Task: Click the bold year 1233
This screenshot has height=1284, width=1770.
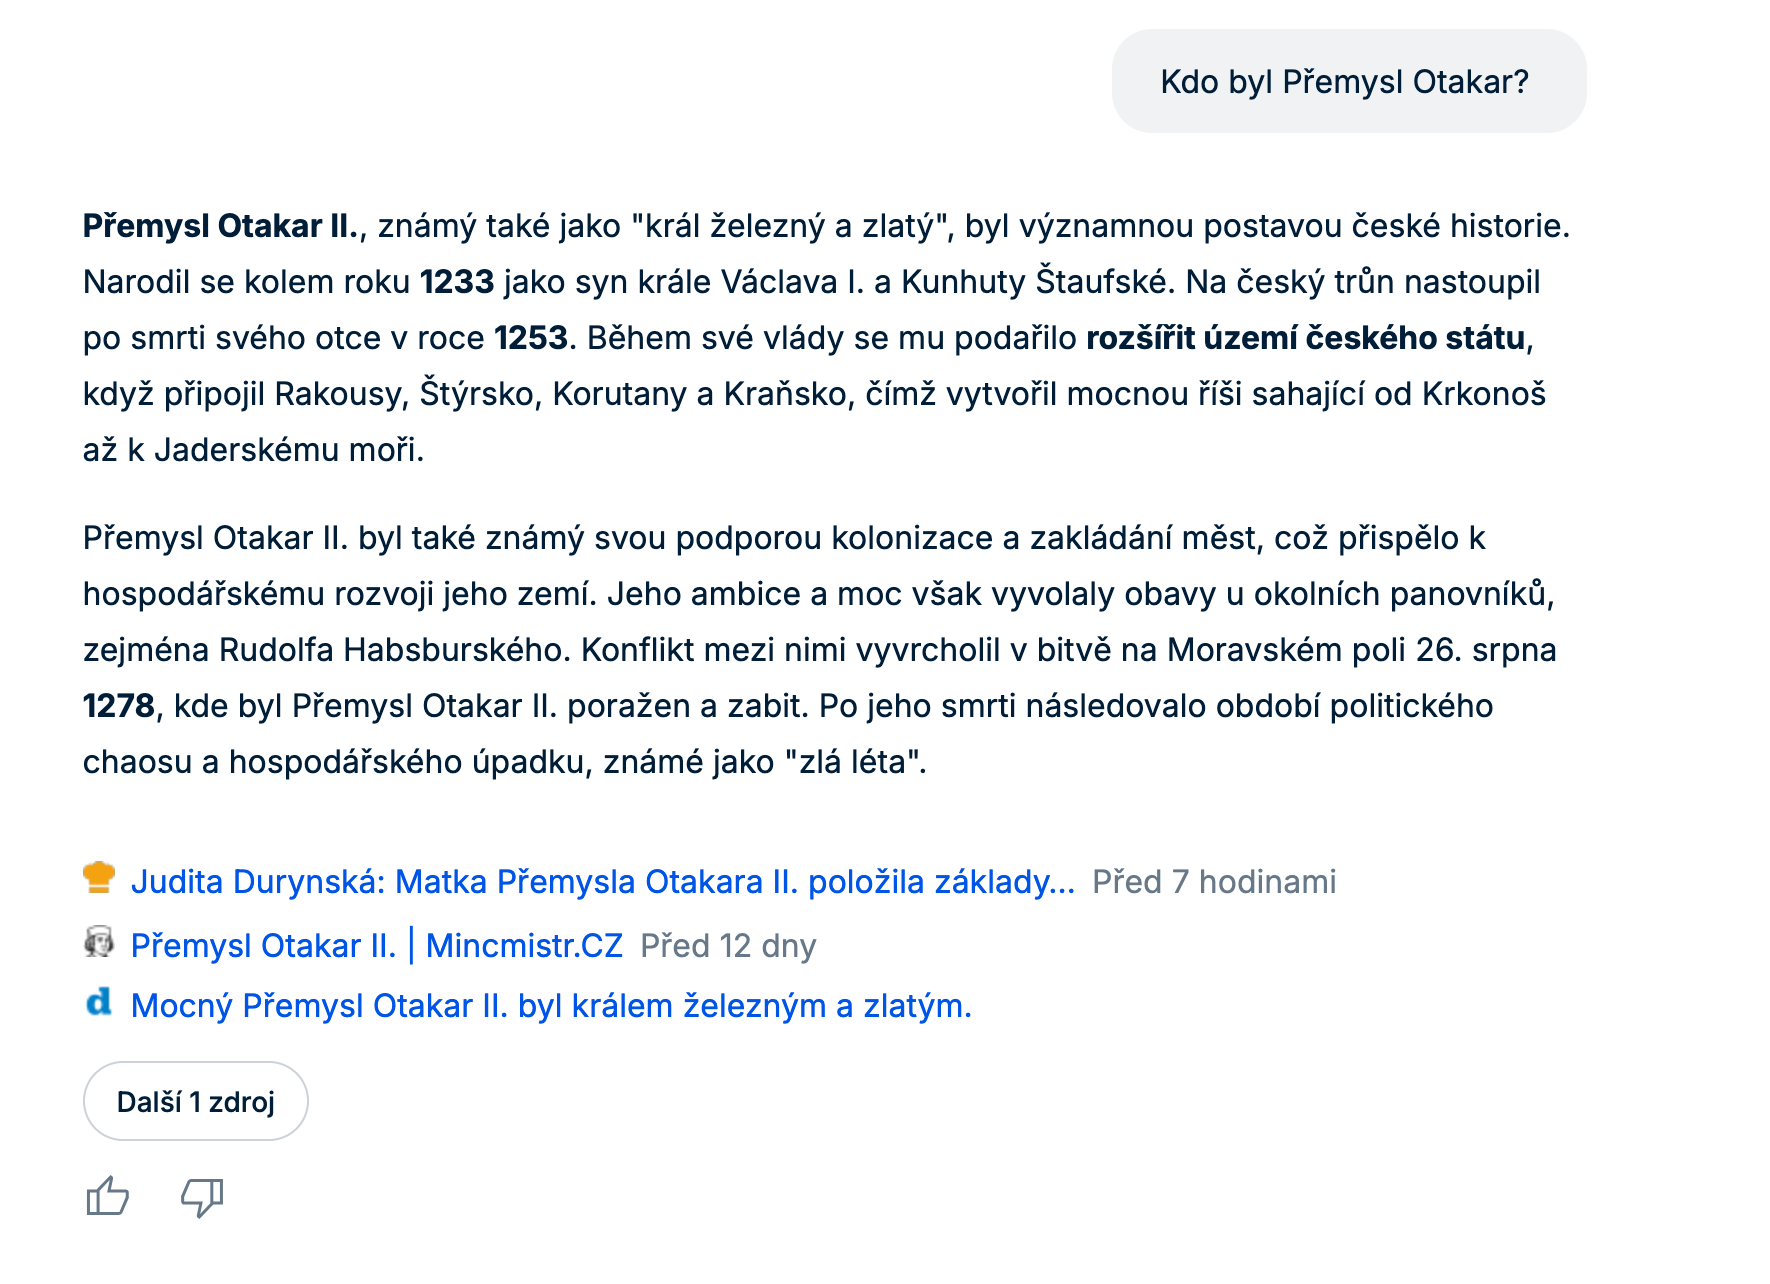Action: (x=457, y=282)
